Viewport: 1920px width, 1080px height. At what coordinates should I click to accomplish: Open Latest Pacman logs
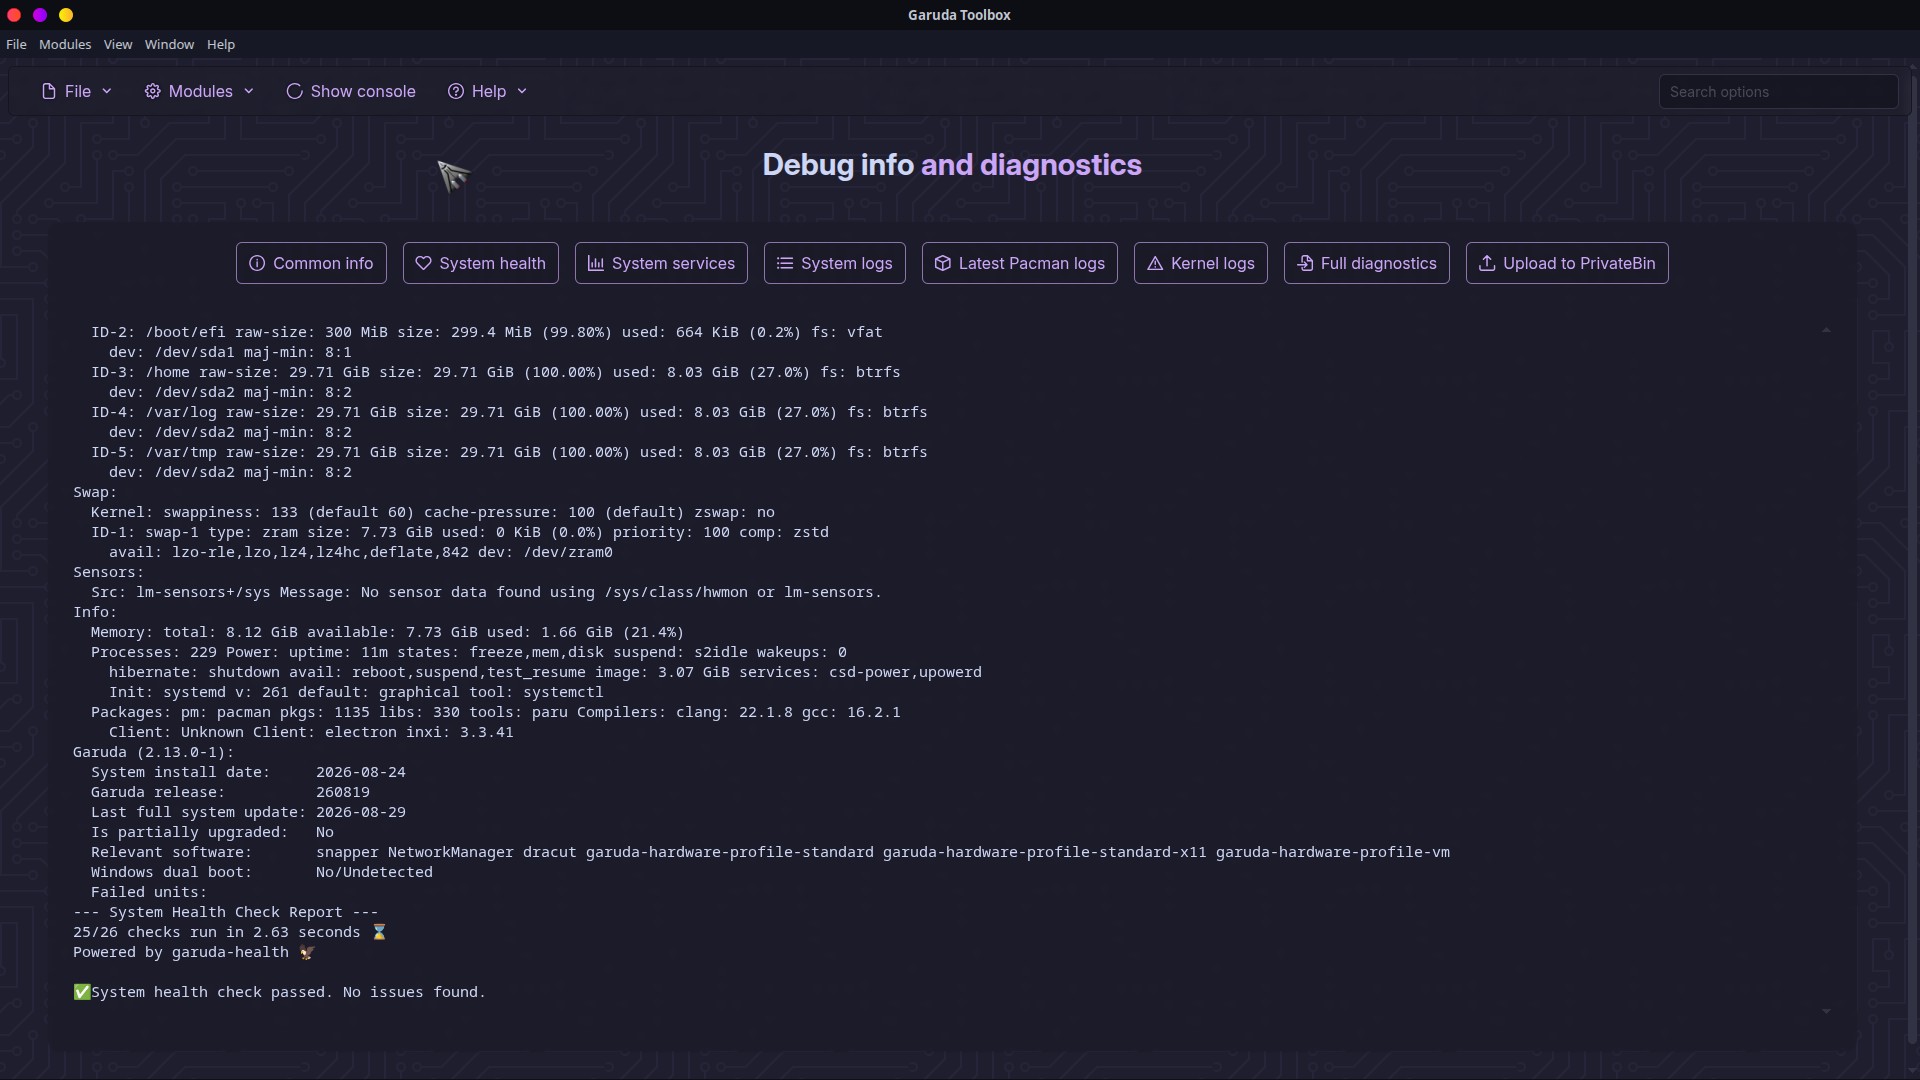click(1020, 263)
